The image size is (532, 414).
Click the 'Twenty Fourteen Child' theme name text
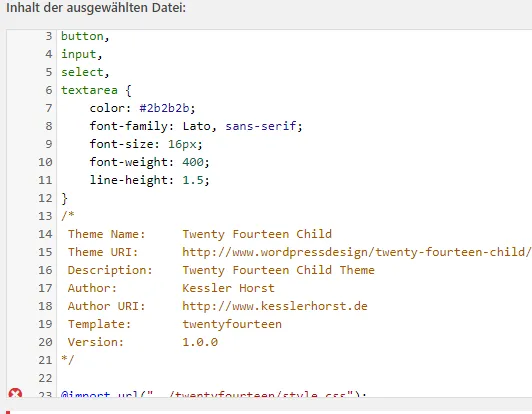tap(257, 234)
